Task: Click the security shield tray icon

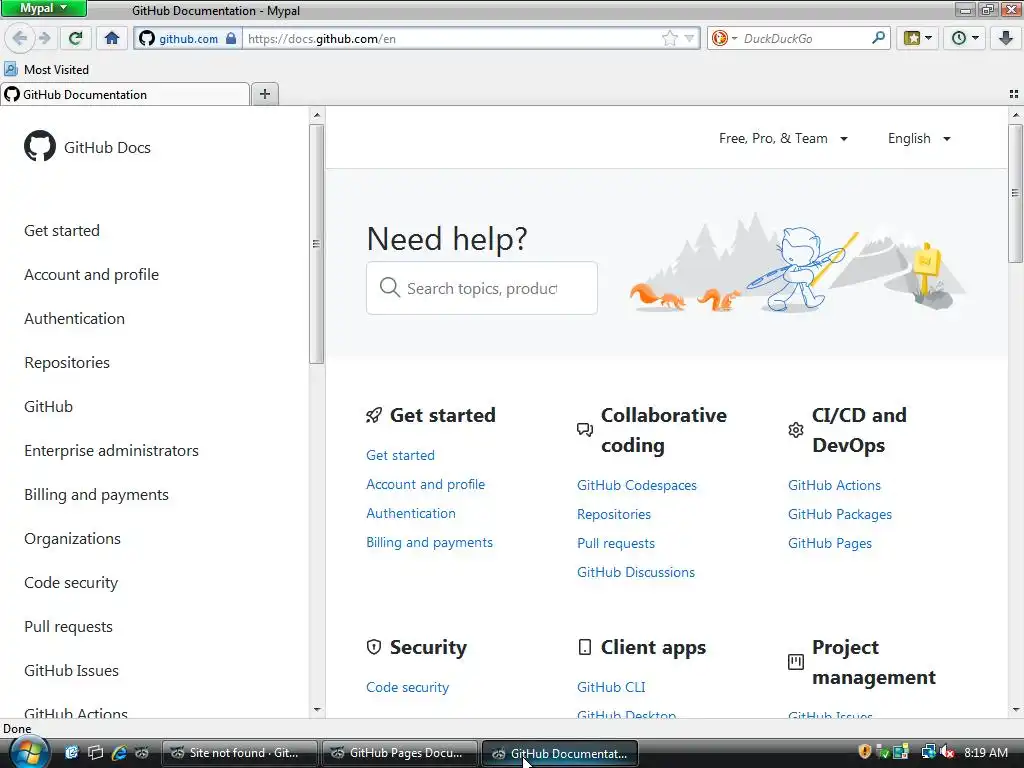Action: click(865, 752)
